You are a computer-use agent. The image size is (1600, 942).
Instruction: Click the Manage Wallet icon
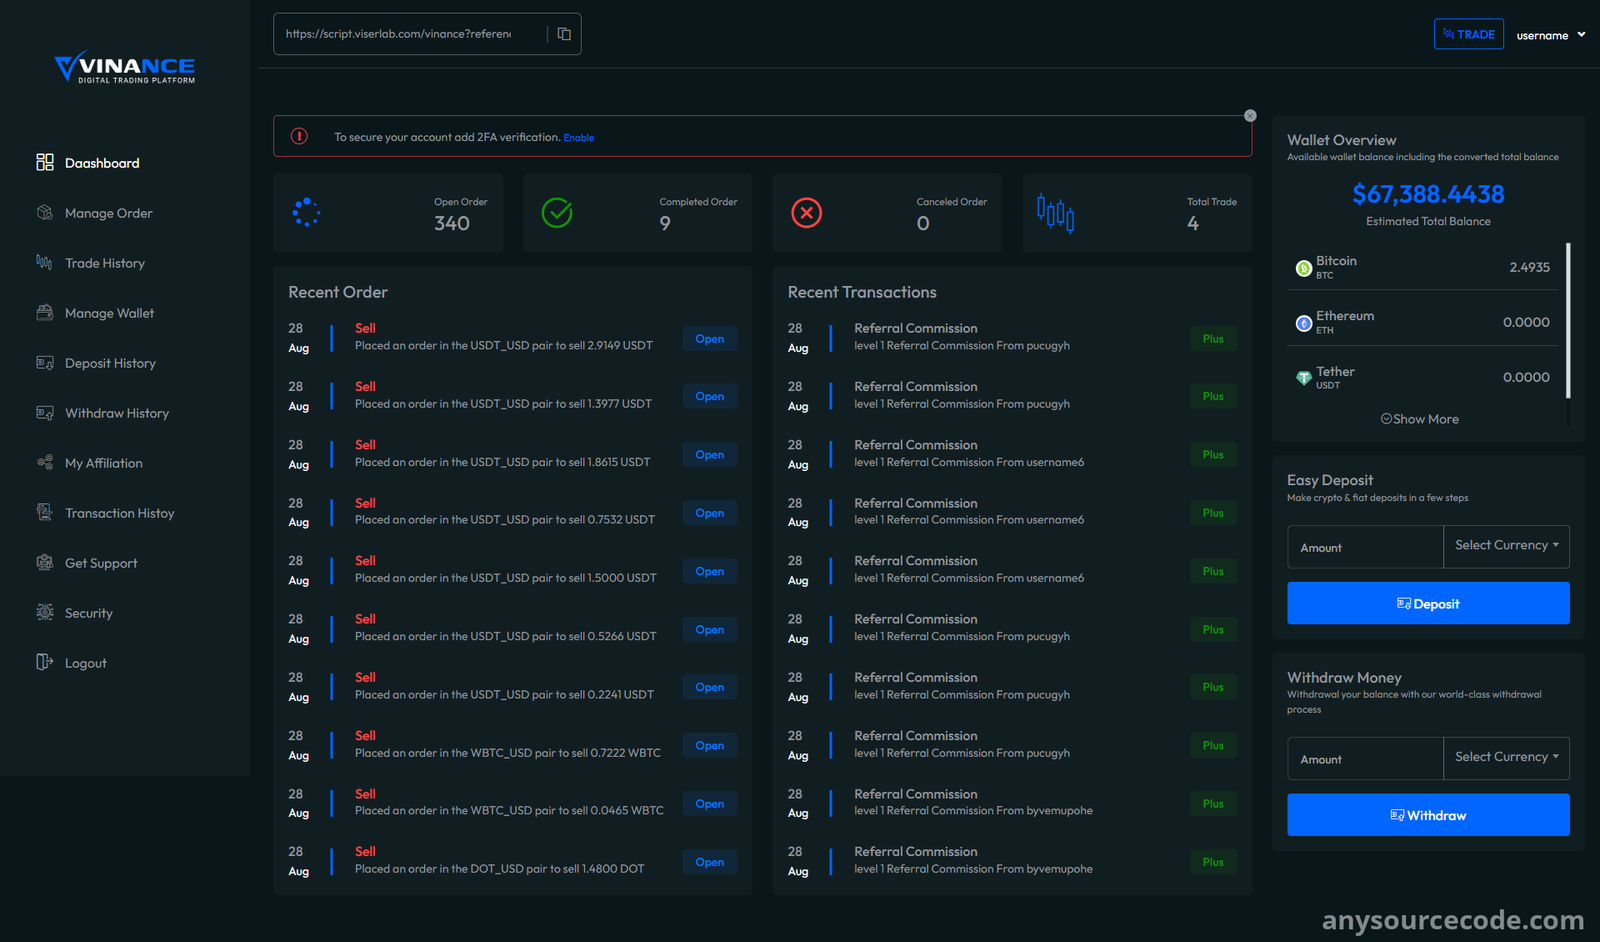45,312
